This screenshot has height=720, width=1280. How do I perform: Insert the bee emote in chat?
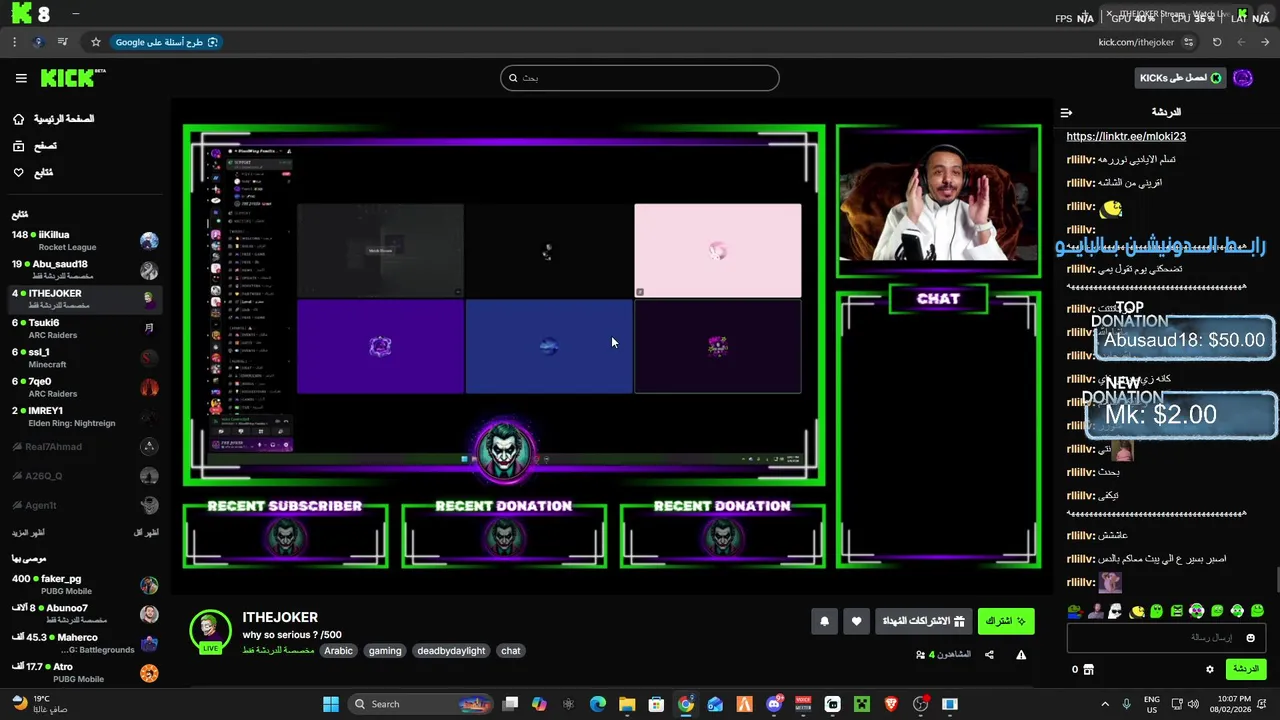click(1136, 611)
